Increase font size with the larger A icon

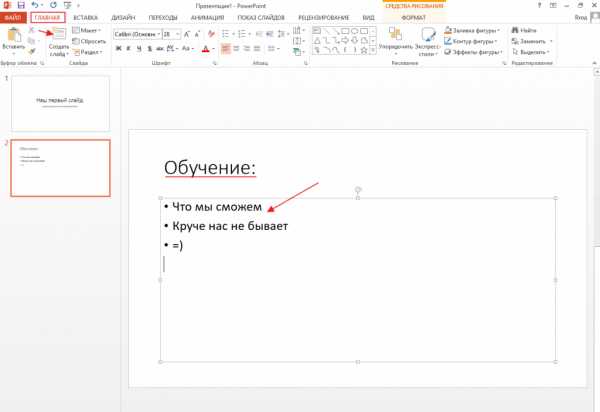coord(187,34)
